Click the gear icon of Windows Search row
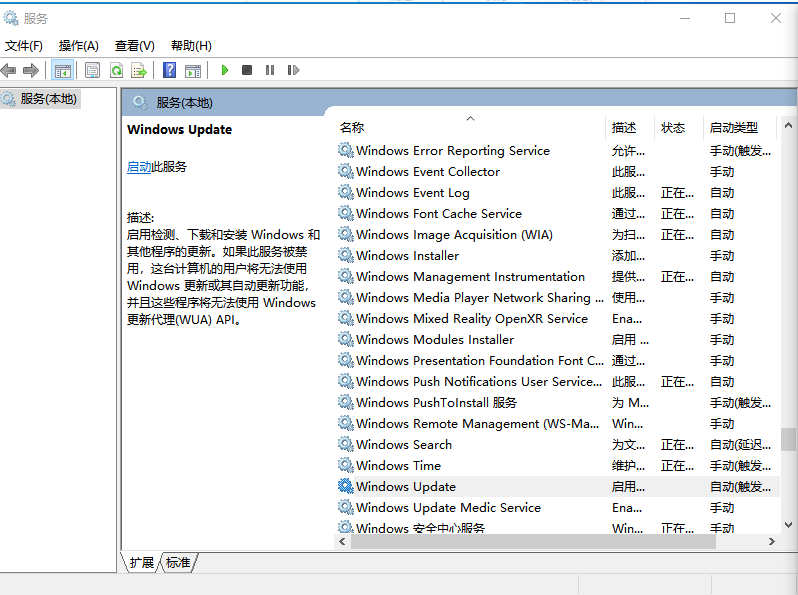The height and width of the screenshot is (595, 798). click(346, 444)
